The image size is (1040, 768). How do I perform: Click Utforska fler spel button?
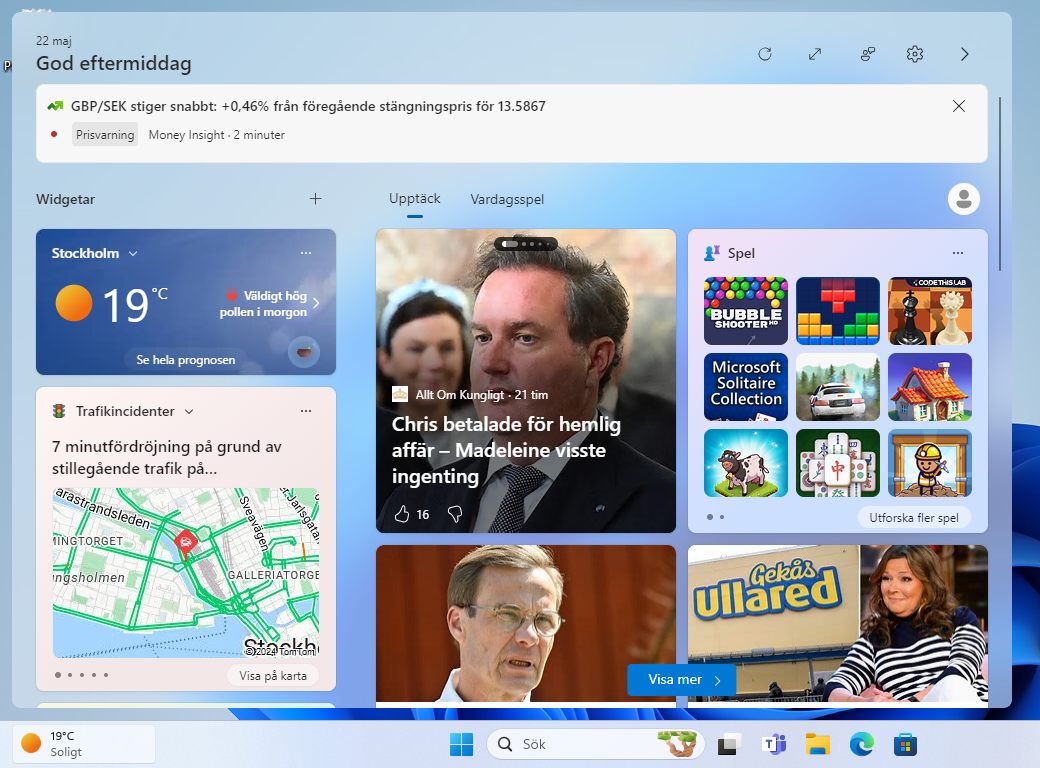point(914,517)
